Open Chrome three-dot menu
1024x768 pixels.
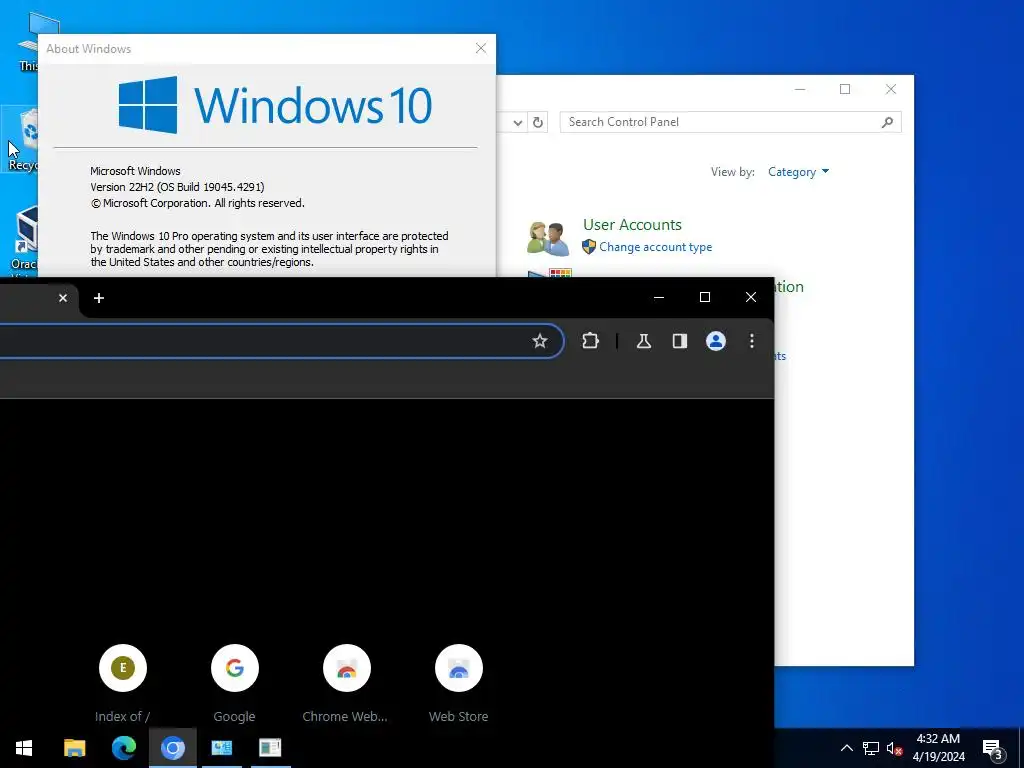pyautogui.click(x=752, y=341)
